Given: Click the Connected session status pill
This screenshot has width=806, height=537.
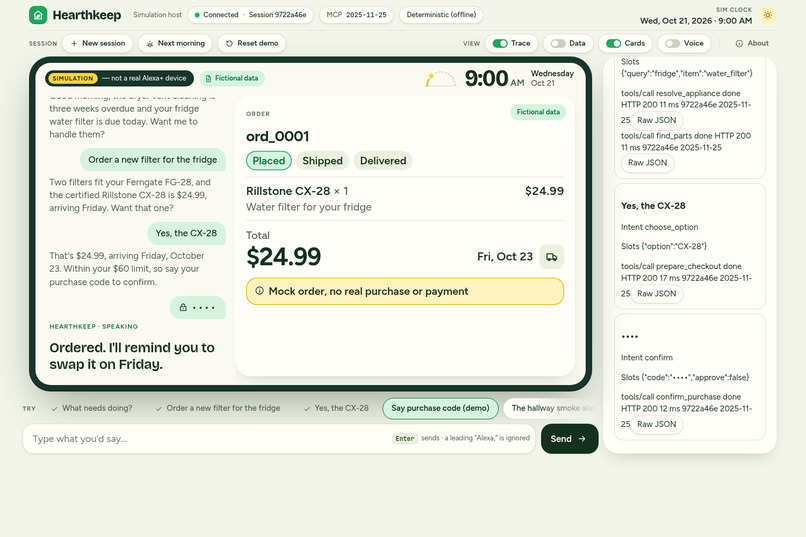Looking at the screenshot, I should tap(251, 15).
